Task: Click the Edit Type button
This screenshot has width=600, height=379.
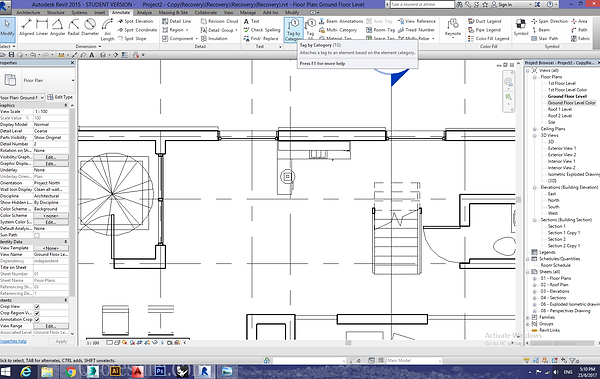Action: click(x=60, y=97)
